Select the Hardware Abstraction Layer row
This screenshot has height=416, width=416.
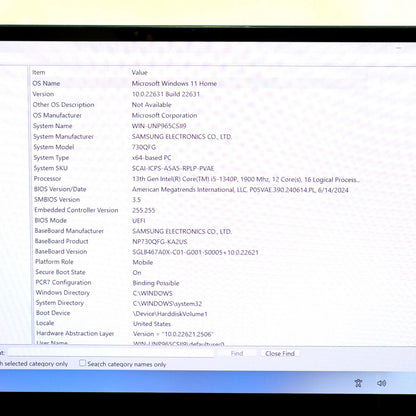click(223, 334)
